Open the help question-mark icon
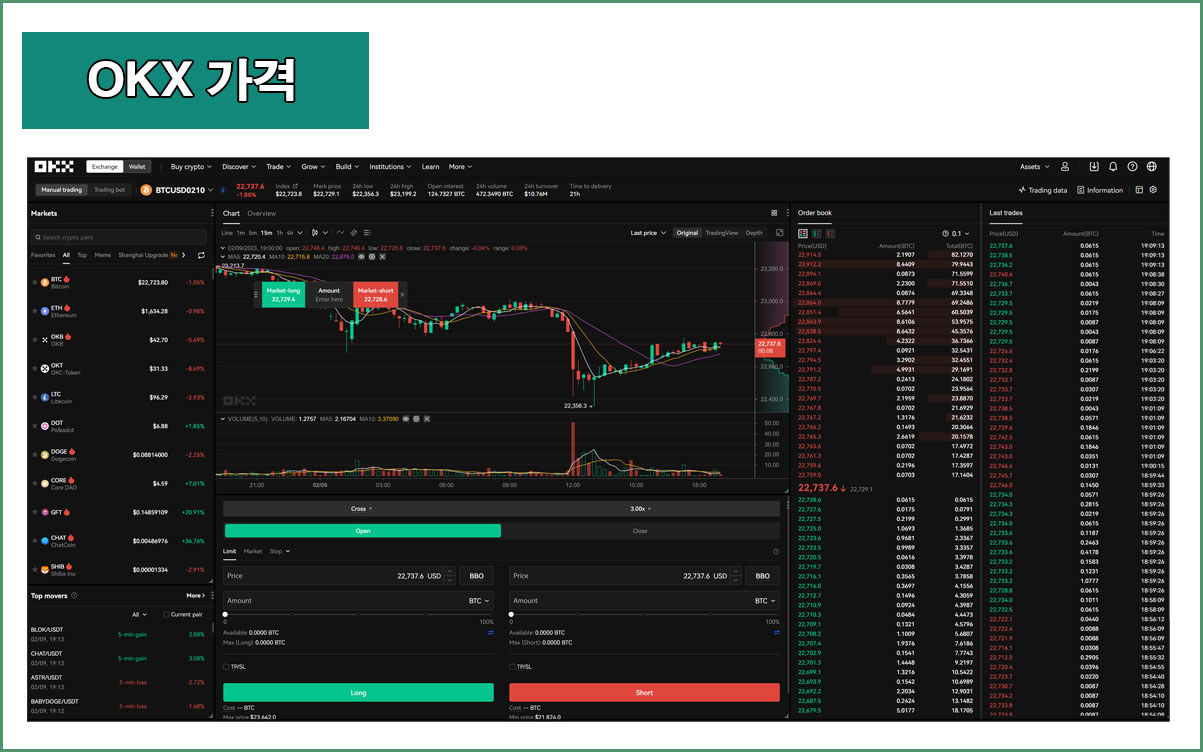Screen dimensions: 1203x752 1132,167
